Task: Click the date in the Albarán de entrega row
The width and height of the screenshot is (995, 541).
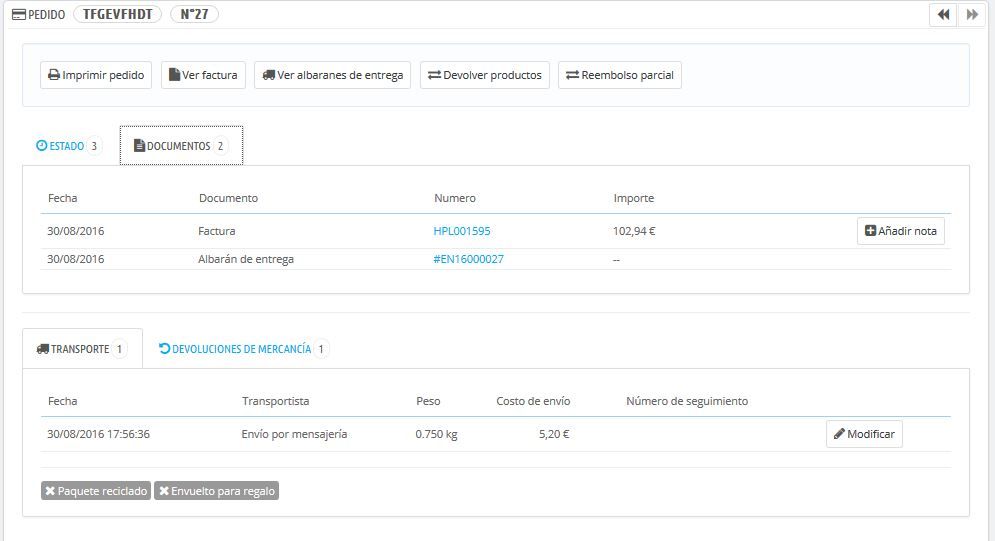Action: [x=76, y=259]
